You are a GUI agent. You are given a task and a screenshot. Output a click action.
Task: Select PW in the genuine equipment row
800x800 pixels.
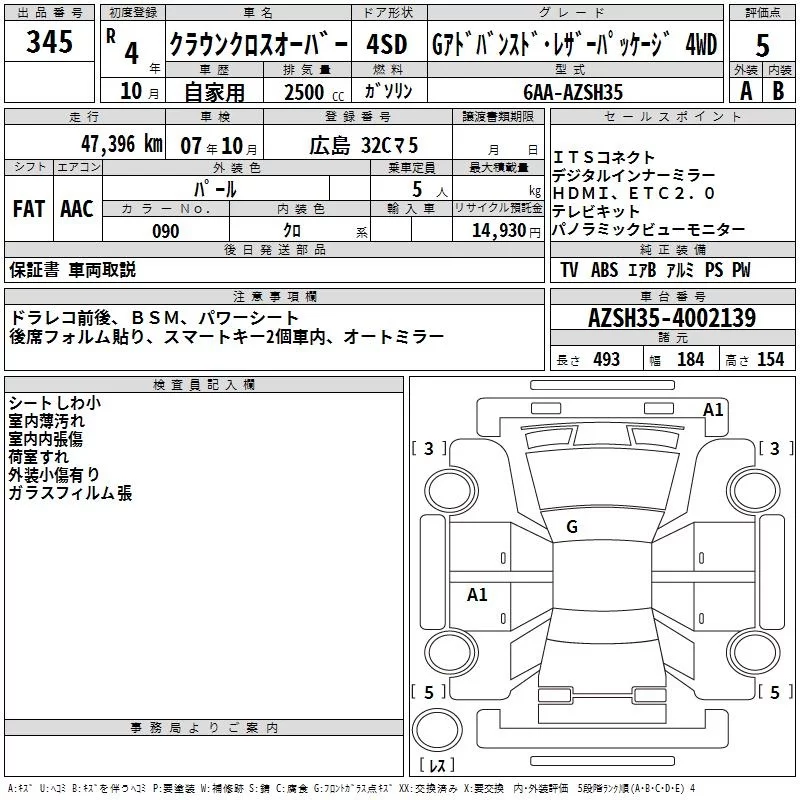pyautogui.click(x=741, y=270)
